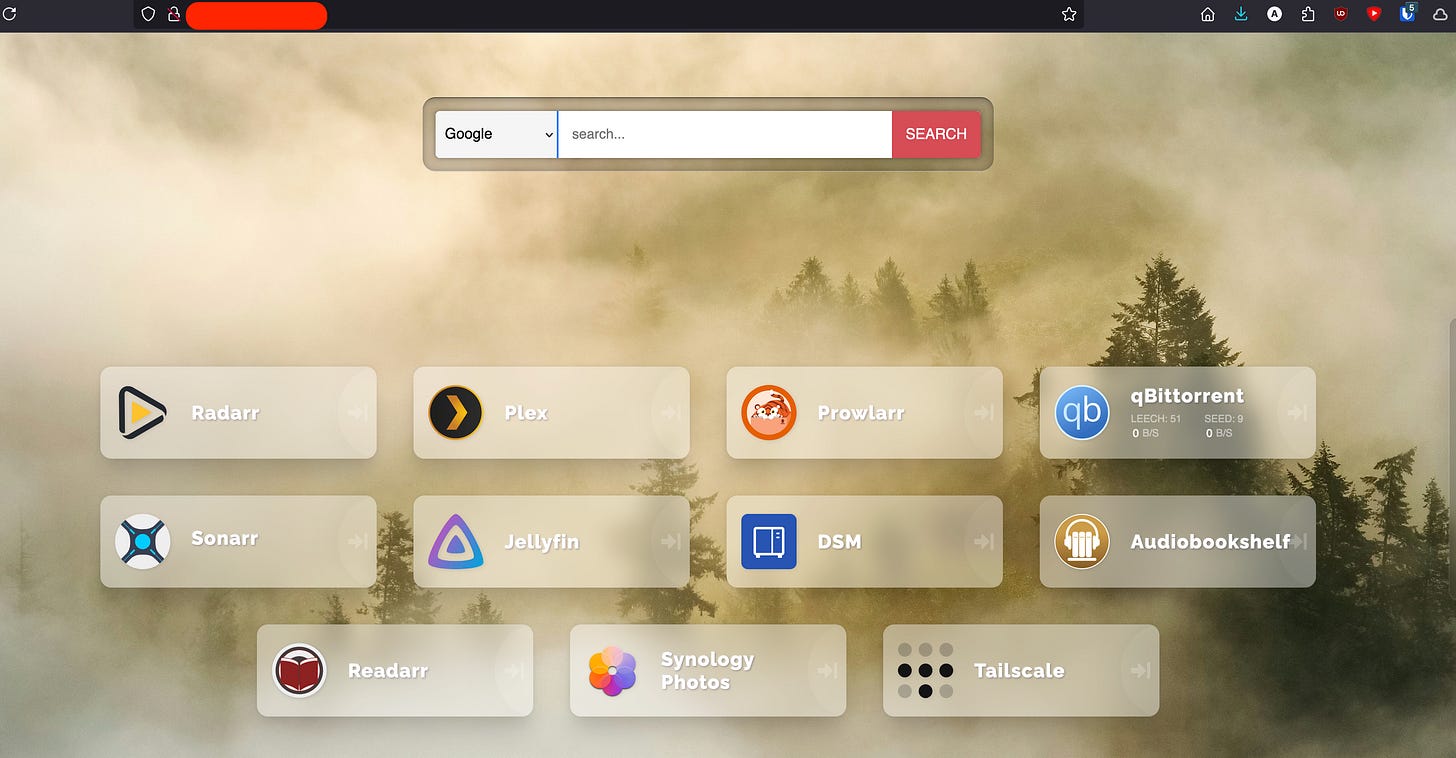Open the uBlock Origin extension icon
The width and height of the screenshot is (1456, 758).
[1341, 14]
